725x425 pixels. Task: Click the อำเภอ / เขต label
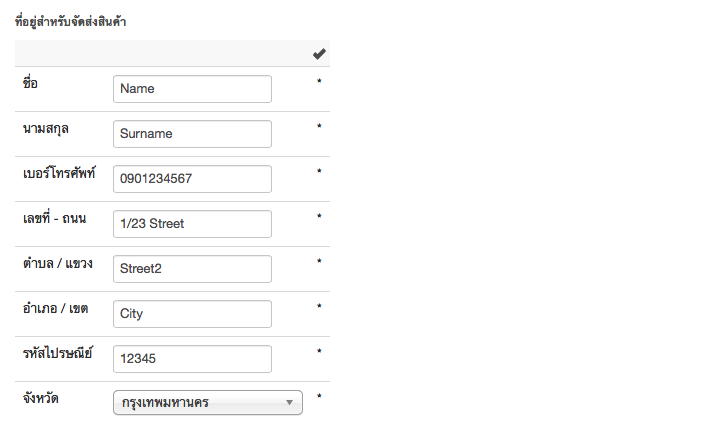click(55, 309)
